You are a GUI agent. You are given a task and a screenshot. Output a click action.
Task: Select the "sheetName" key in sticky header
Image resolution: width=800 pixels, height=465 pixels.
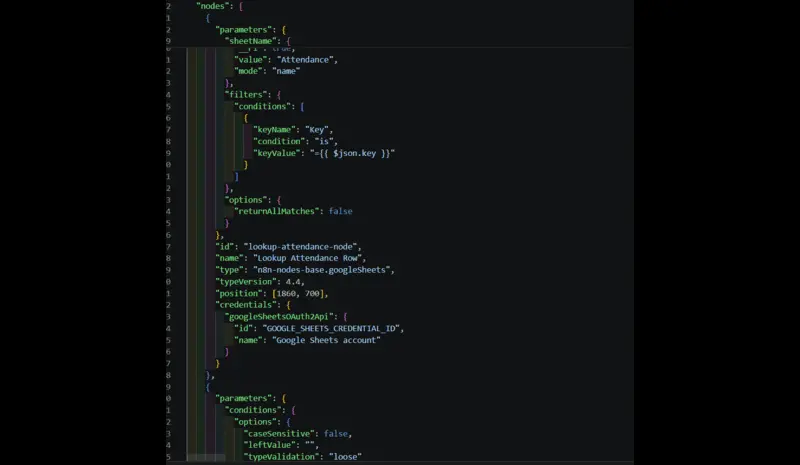click(253, 41)
